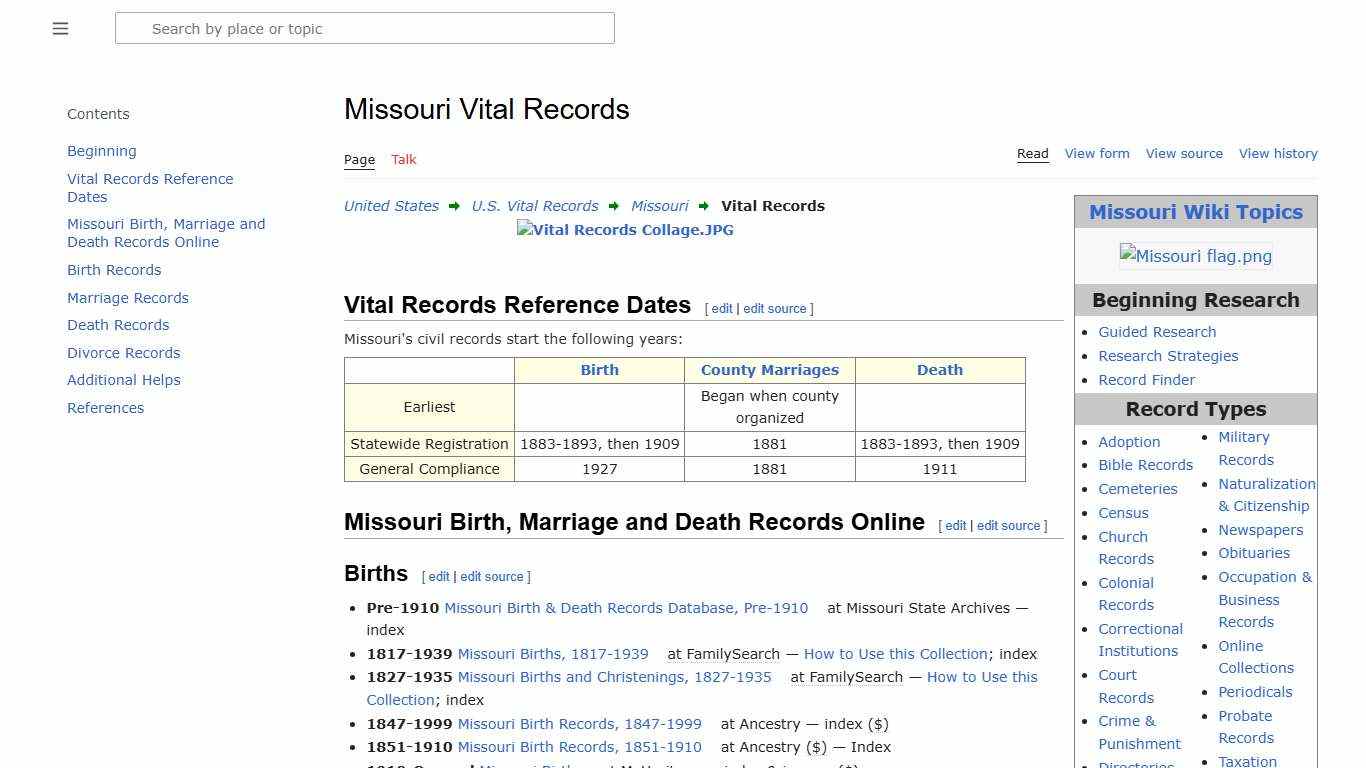Open Missouri Births, 1817-1939 link
The width and height of the screenshot is (1366, 768).
coord(552,653)
